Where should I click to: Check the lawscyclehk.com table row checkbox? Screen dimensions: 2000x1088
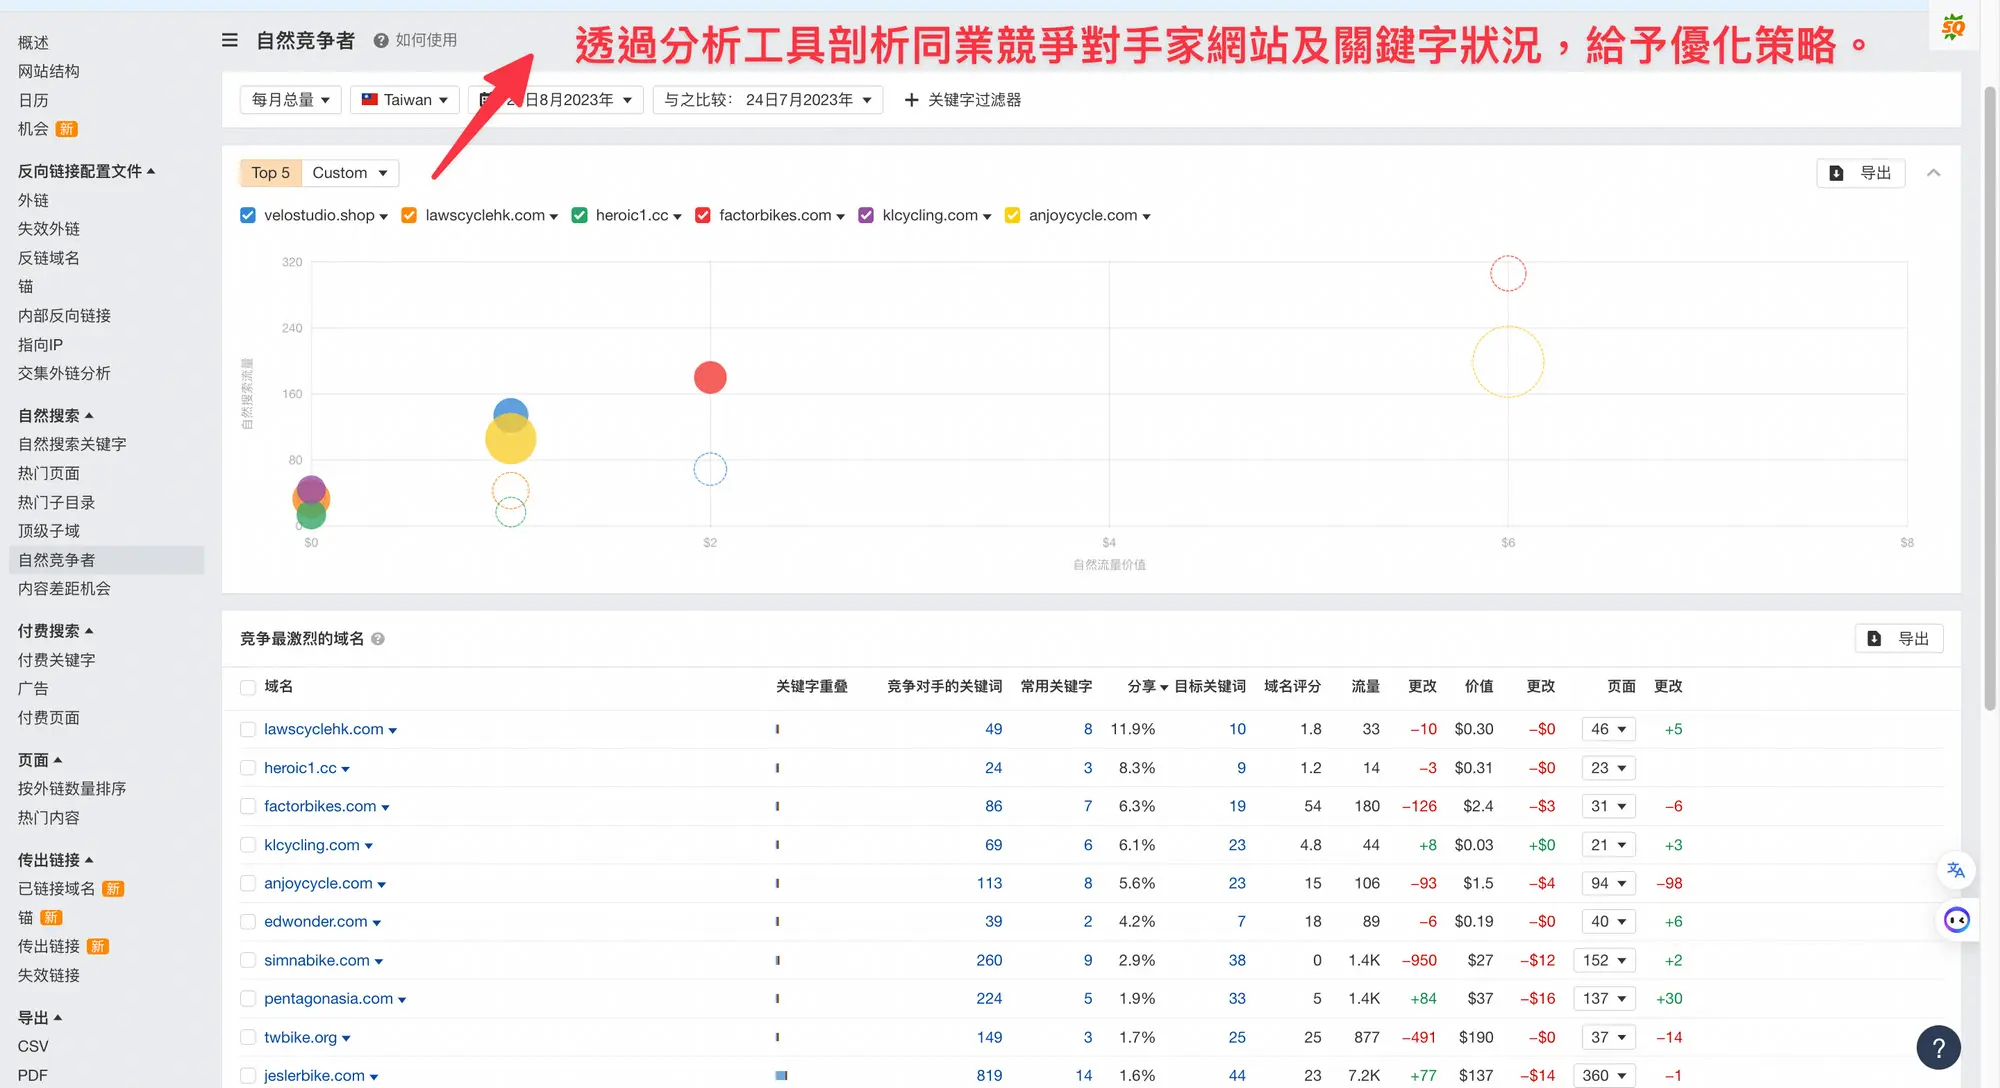tap(248, 730)
